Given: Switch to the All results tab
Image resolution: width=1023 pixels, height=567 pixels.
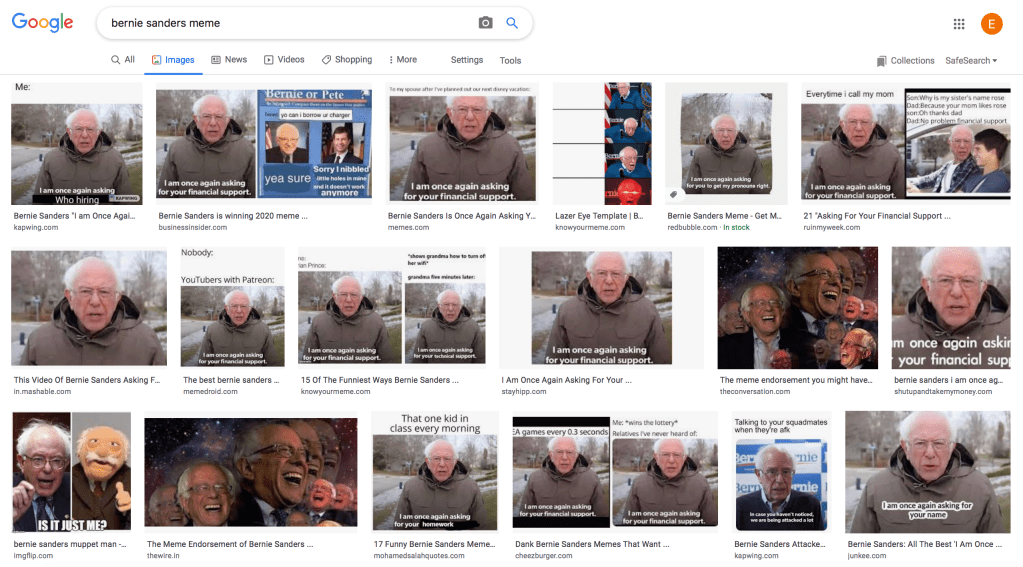Looking at the screenshot, I should point(123,60).
